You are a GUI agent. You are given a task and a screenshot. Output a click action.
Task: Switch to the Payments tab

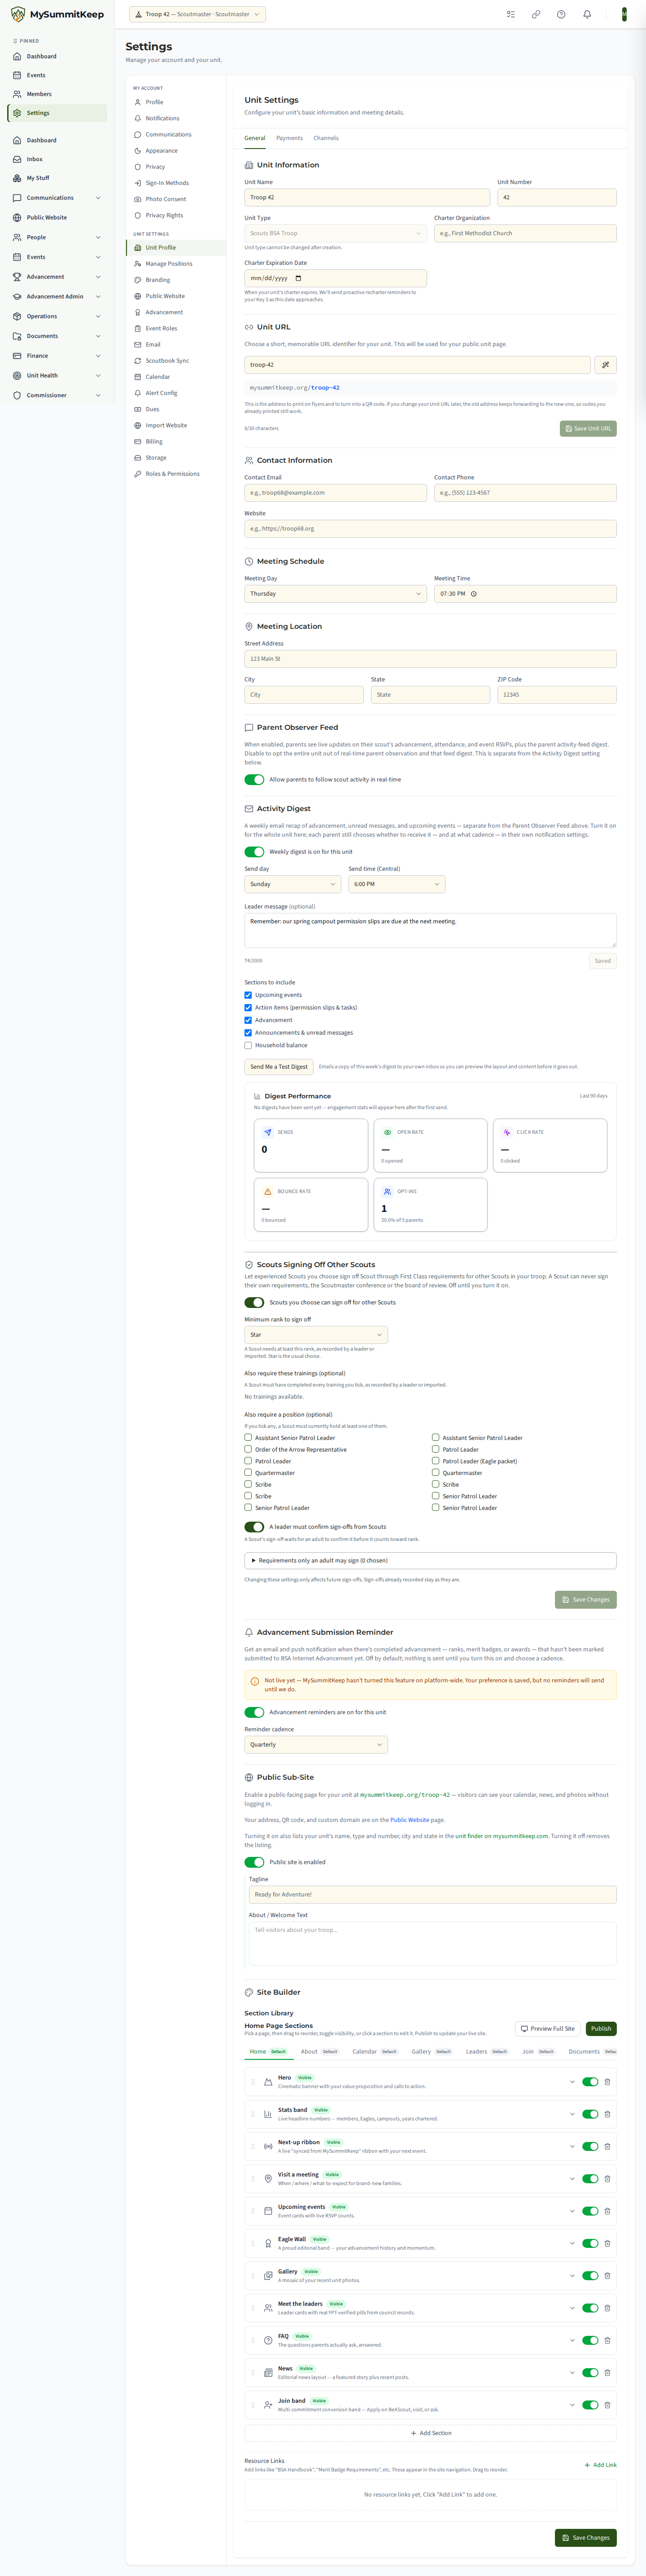click(289, 138)
